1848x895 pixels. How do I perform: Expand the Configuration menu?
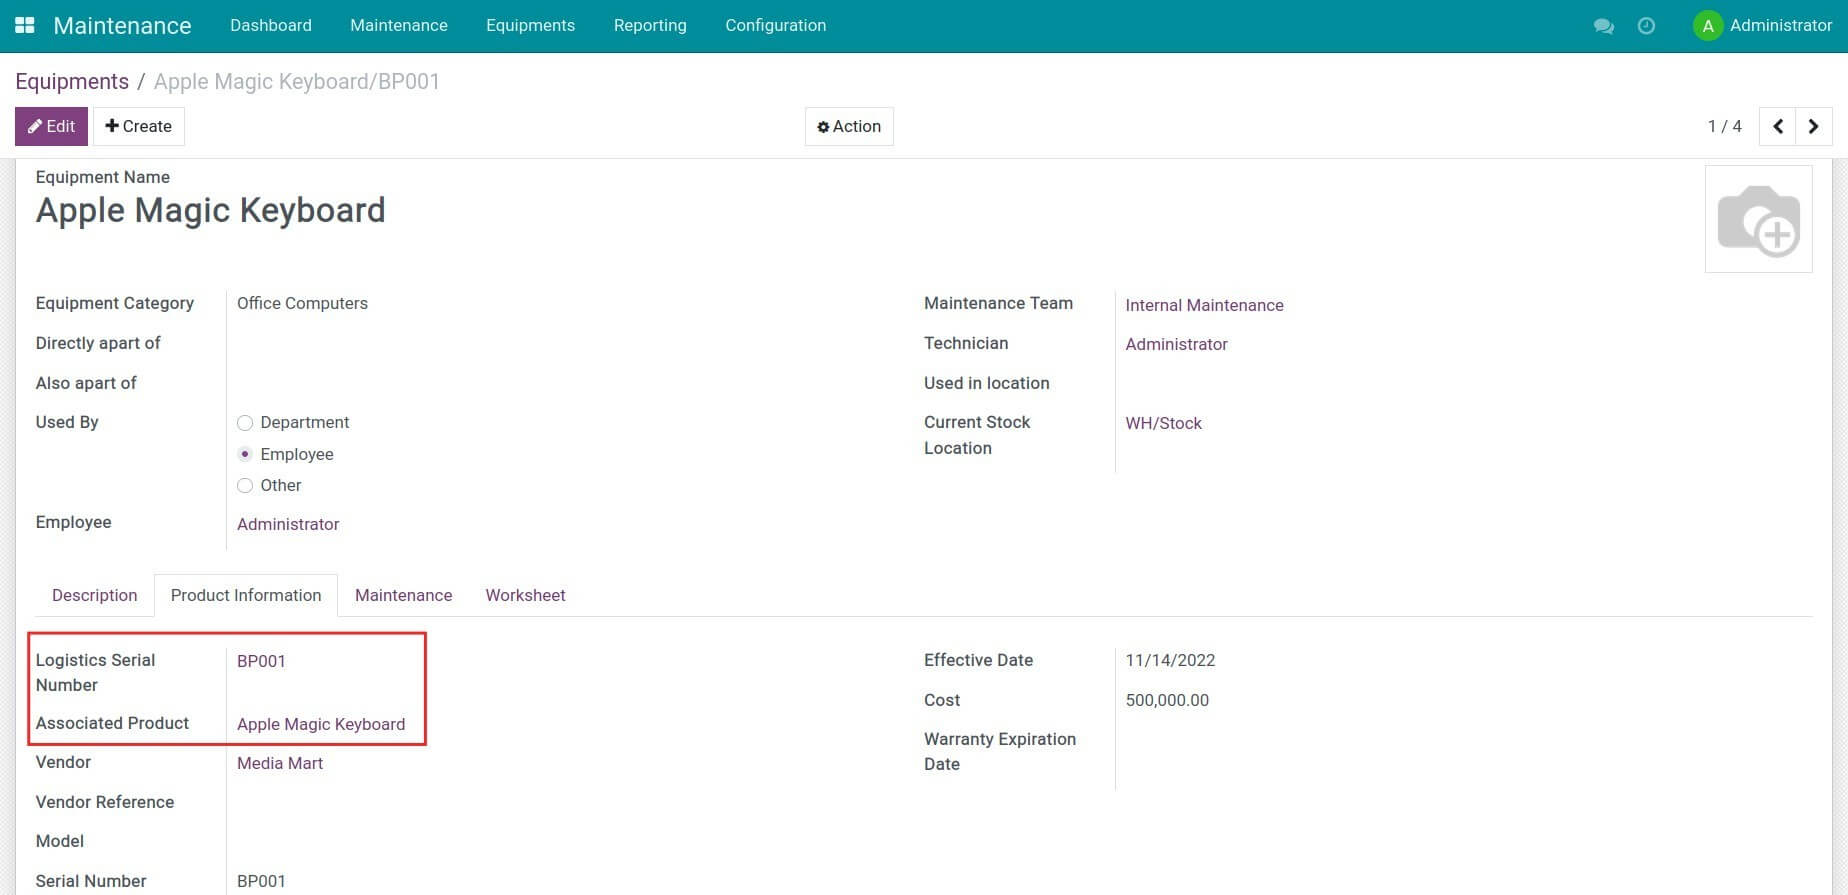point(775,26)
